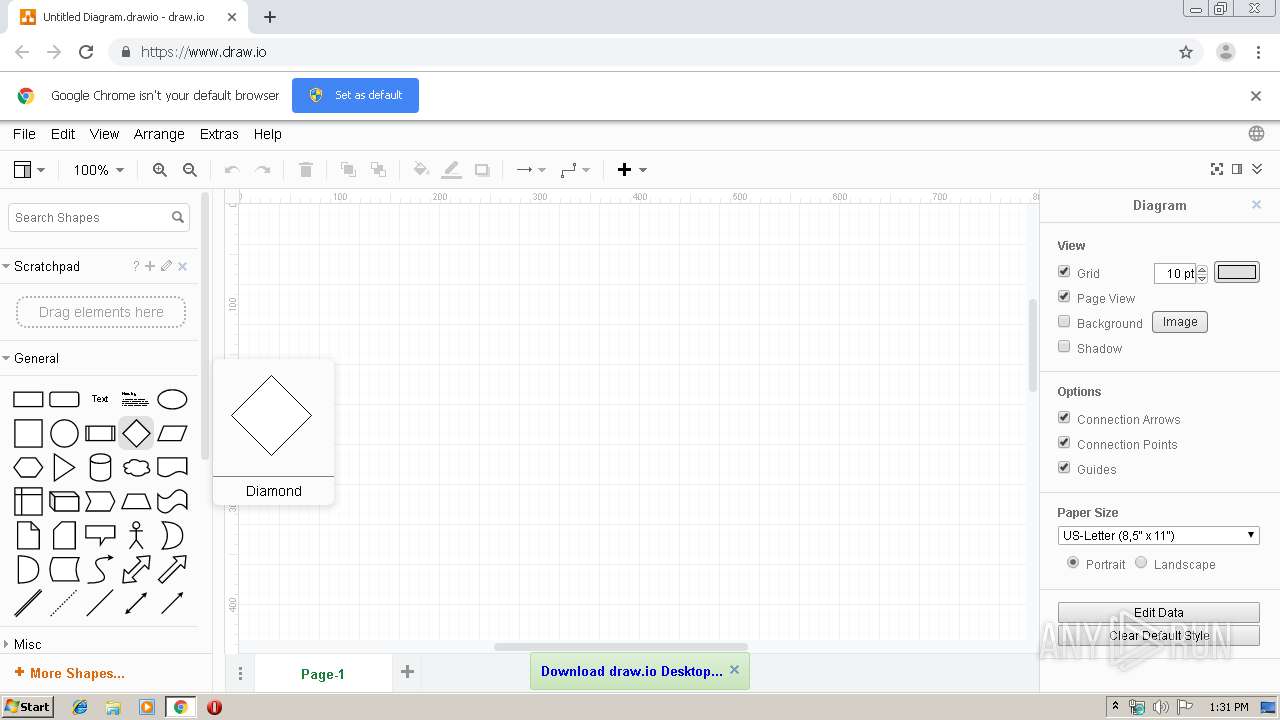The width and height of the screenshot is (1280, 720).
Task: Toggle the Connection Points checkbox
Action: click(x=1064, y=443)
